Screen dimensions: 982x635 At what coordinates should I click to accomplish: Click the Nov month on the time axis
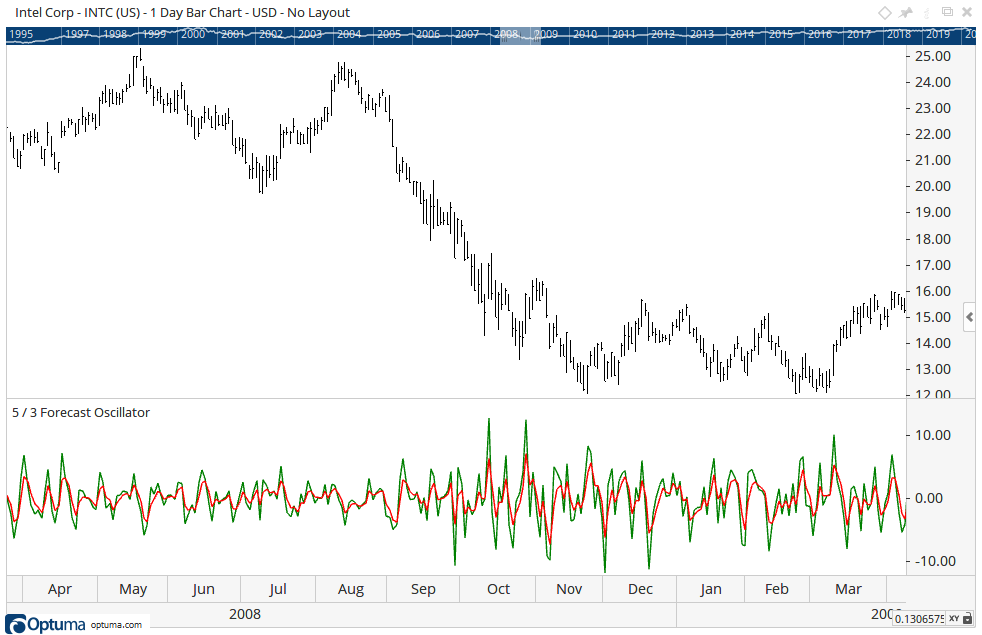pos(569,589)
